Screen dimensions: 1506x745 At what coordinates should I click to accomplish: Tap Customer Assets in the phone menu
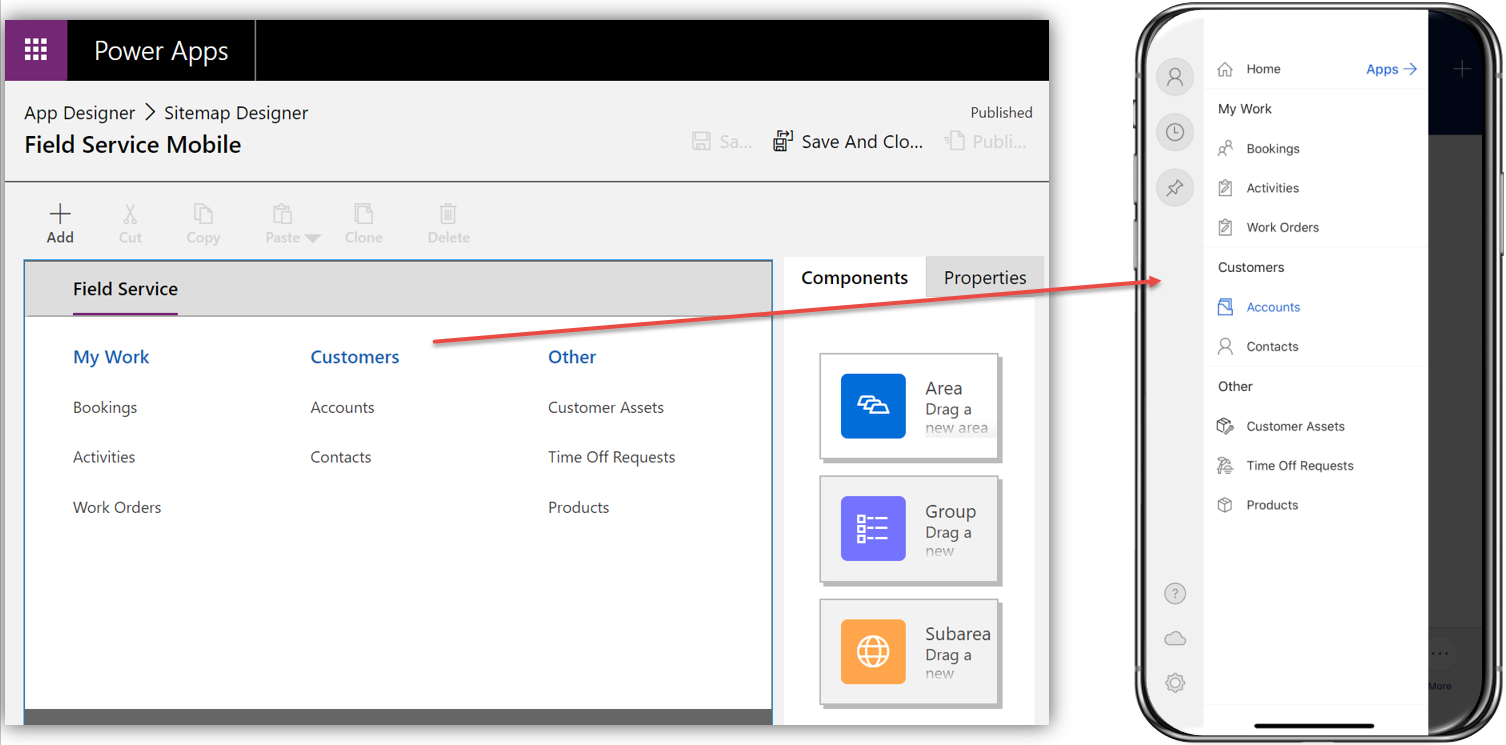[x=1295, y=426]
